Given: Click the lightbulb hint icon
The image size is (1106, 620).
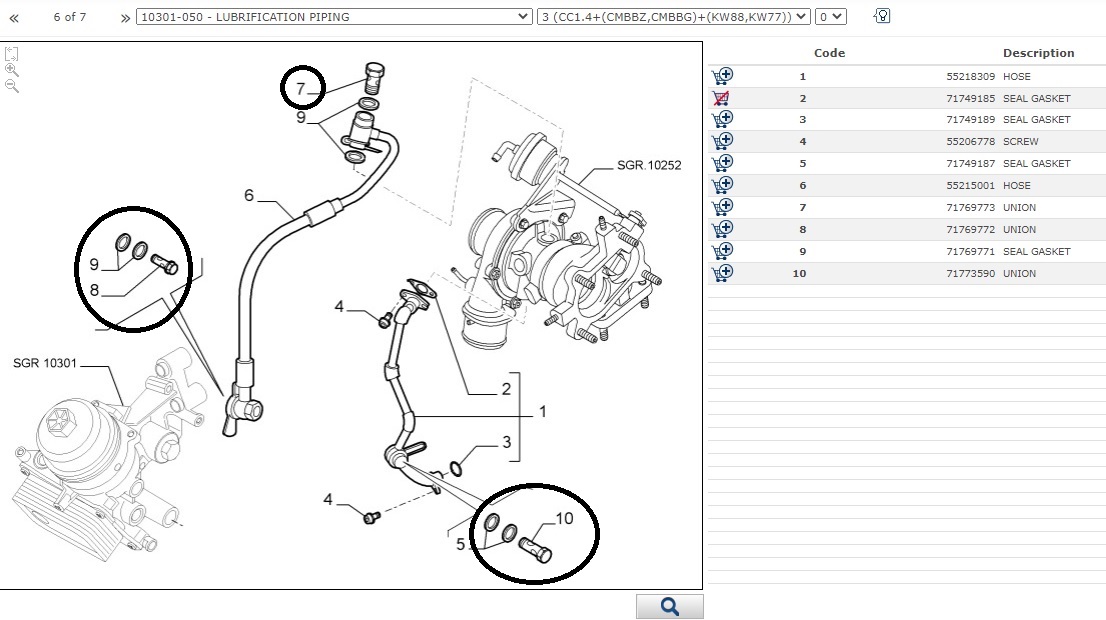Looking at the screenshot, I should (882, 16).
